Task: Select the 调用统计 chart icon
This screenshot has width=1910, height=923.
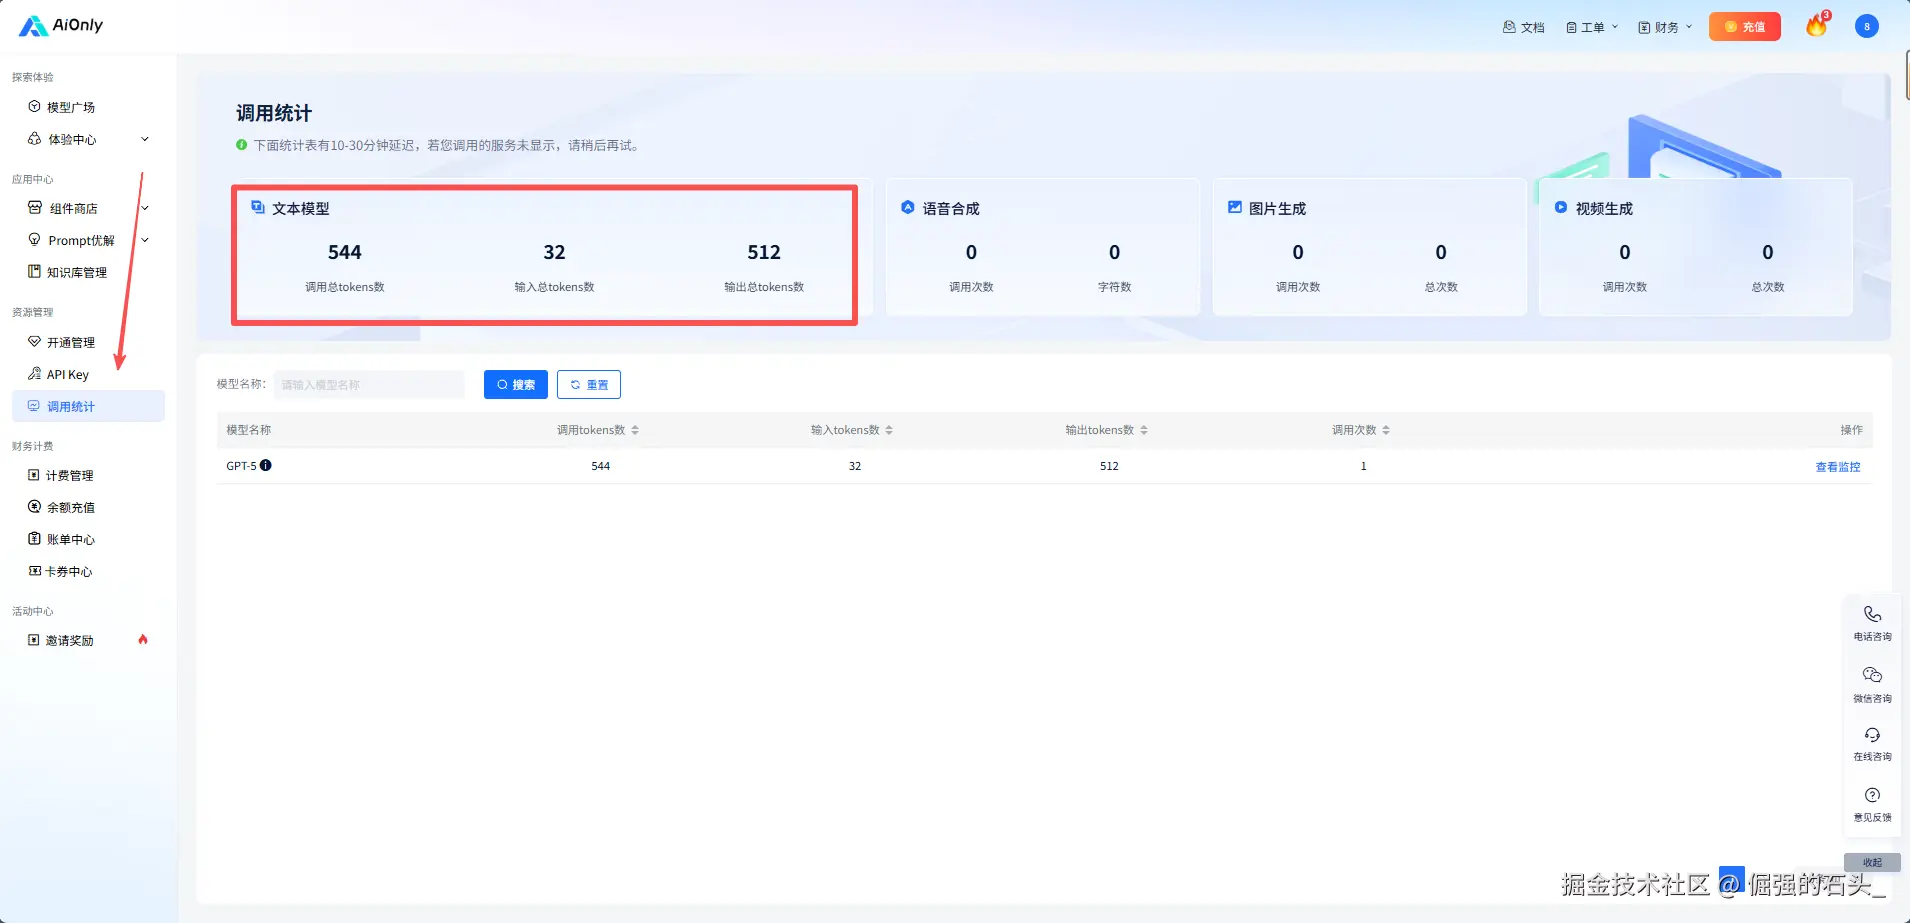Action: click(x=34, y=406)
